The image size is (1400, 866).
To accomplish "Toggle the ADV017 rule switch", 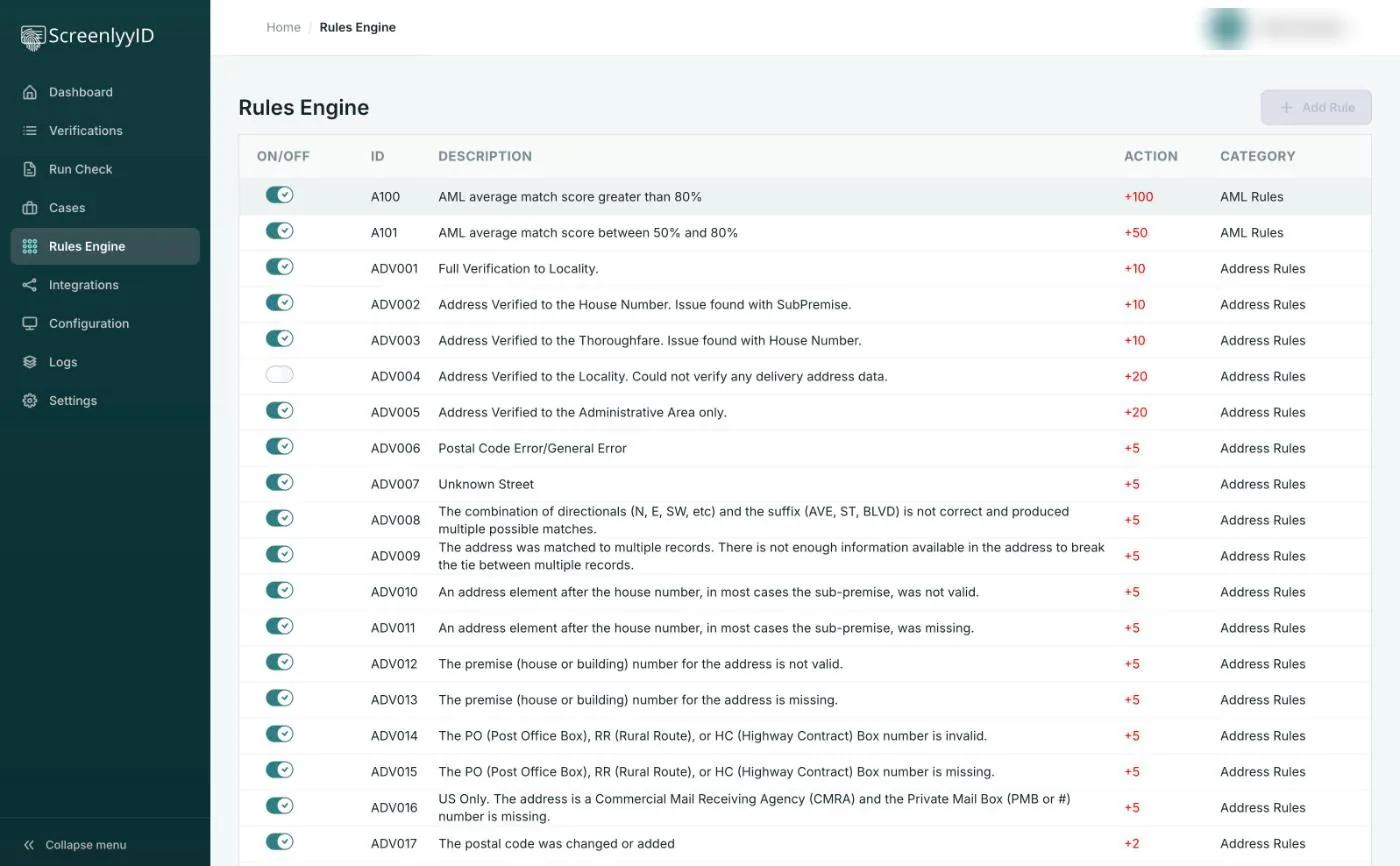I will (279, 842).
